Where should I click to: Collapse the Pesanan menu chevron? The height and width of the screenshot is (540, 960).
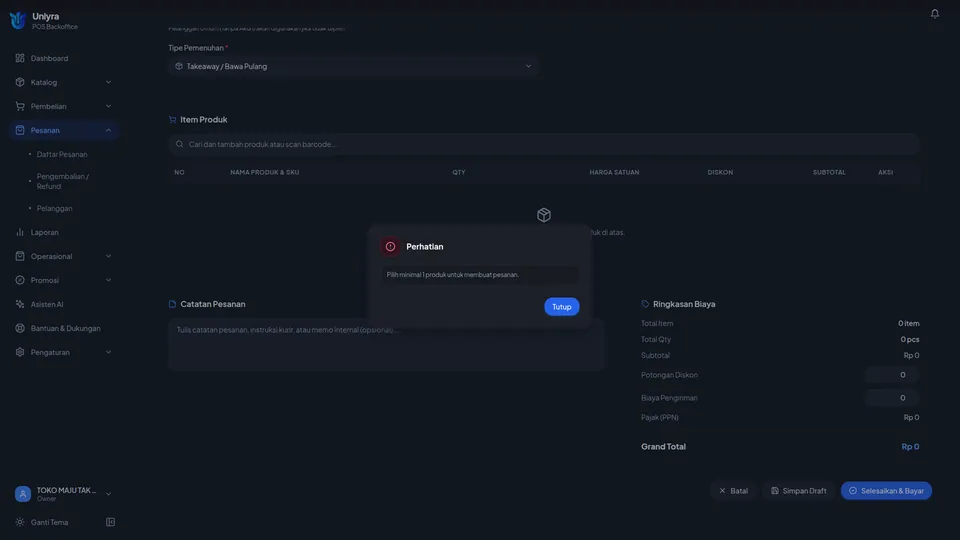pyautogui.click(x=108, y=130)
